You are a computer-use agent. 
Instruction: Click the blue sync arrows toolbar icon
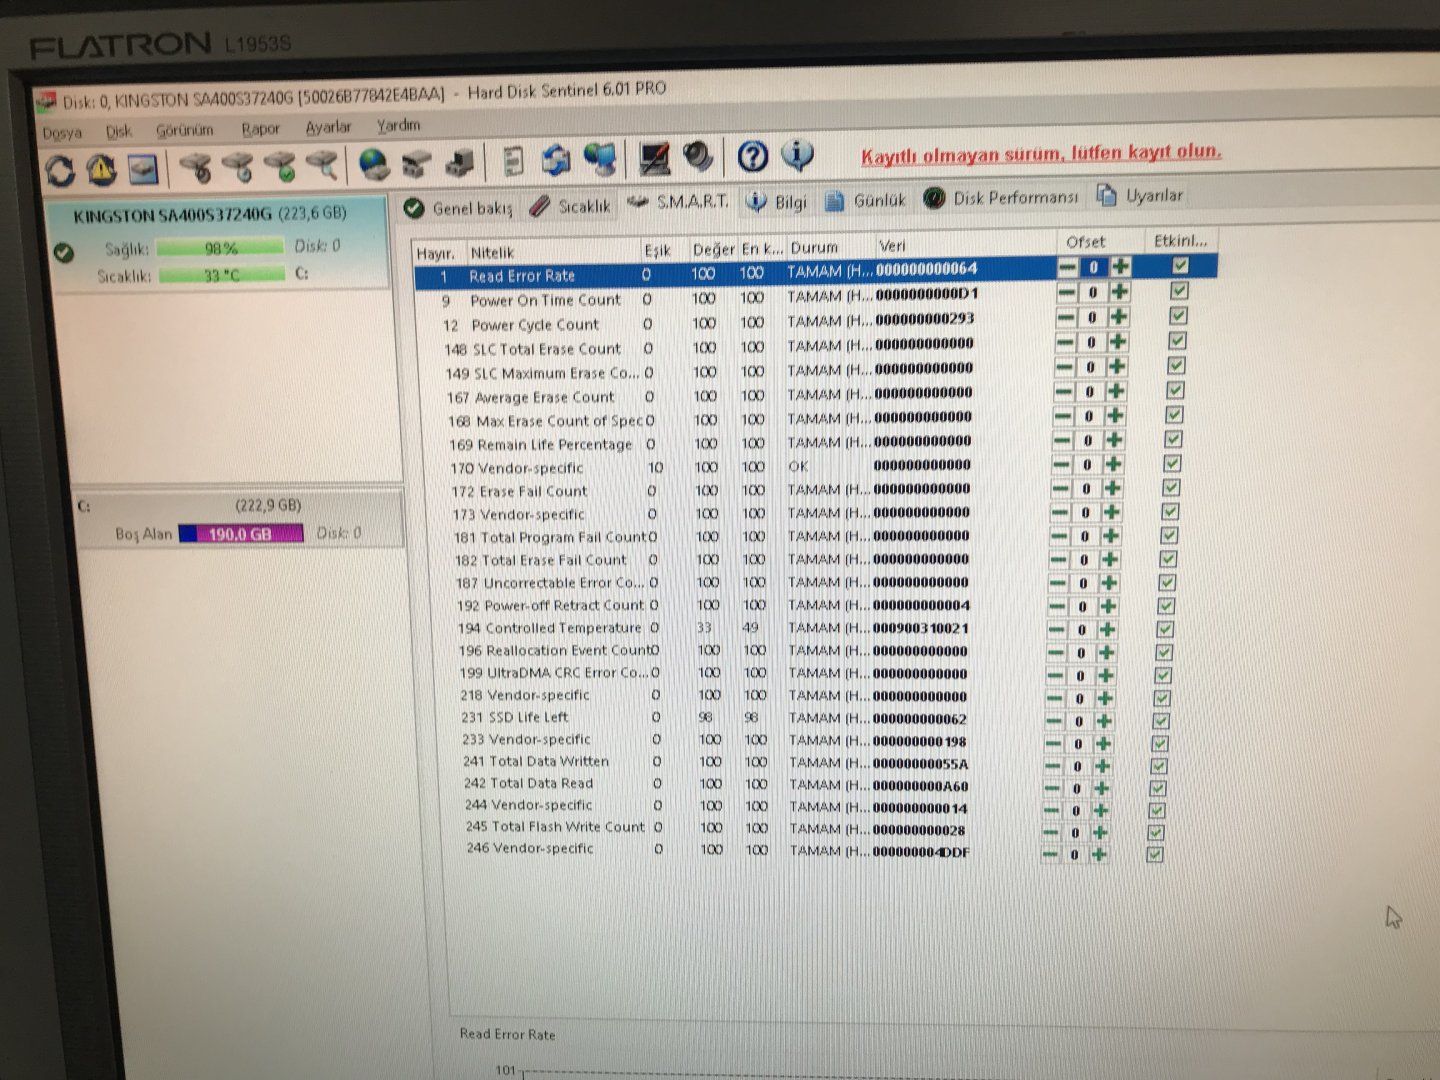(x=556, y=159)
